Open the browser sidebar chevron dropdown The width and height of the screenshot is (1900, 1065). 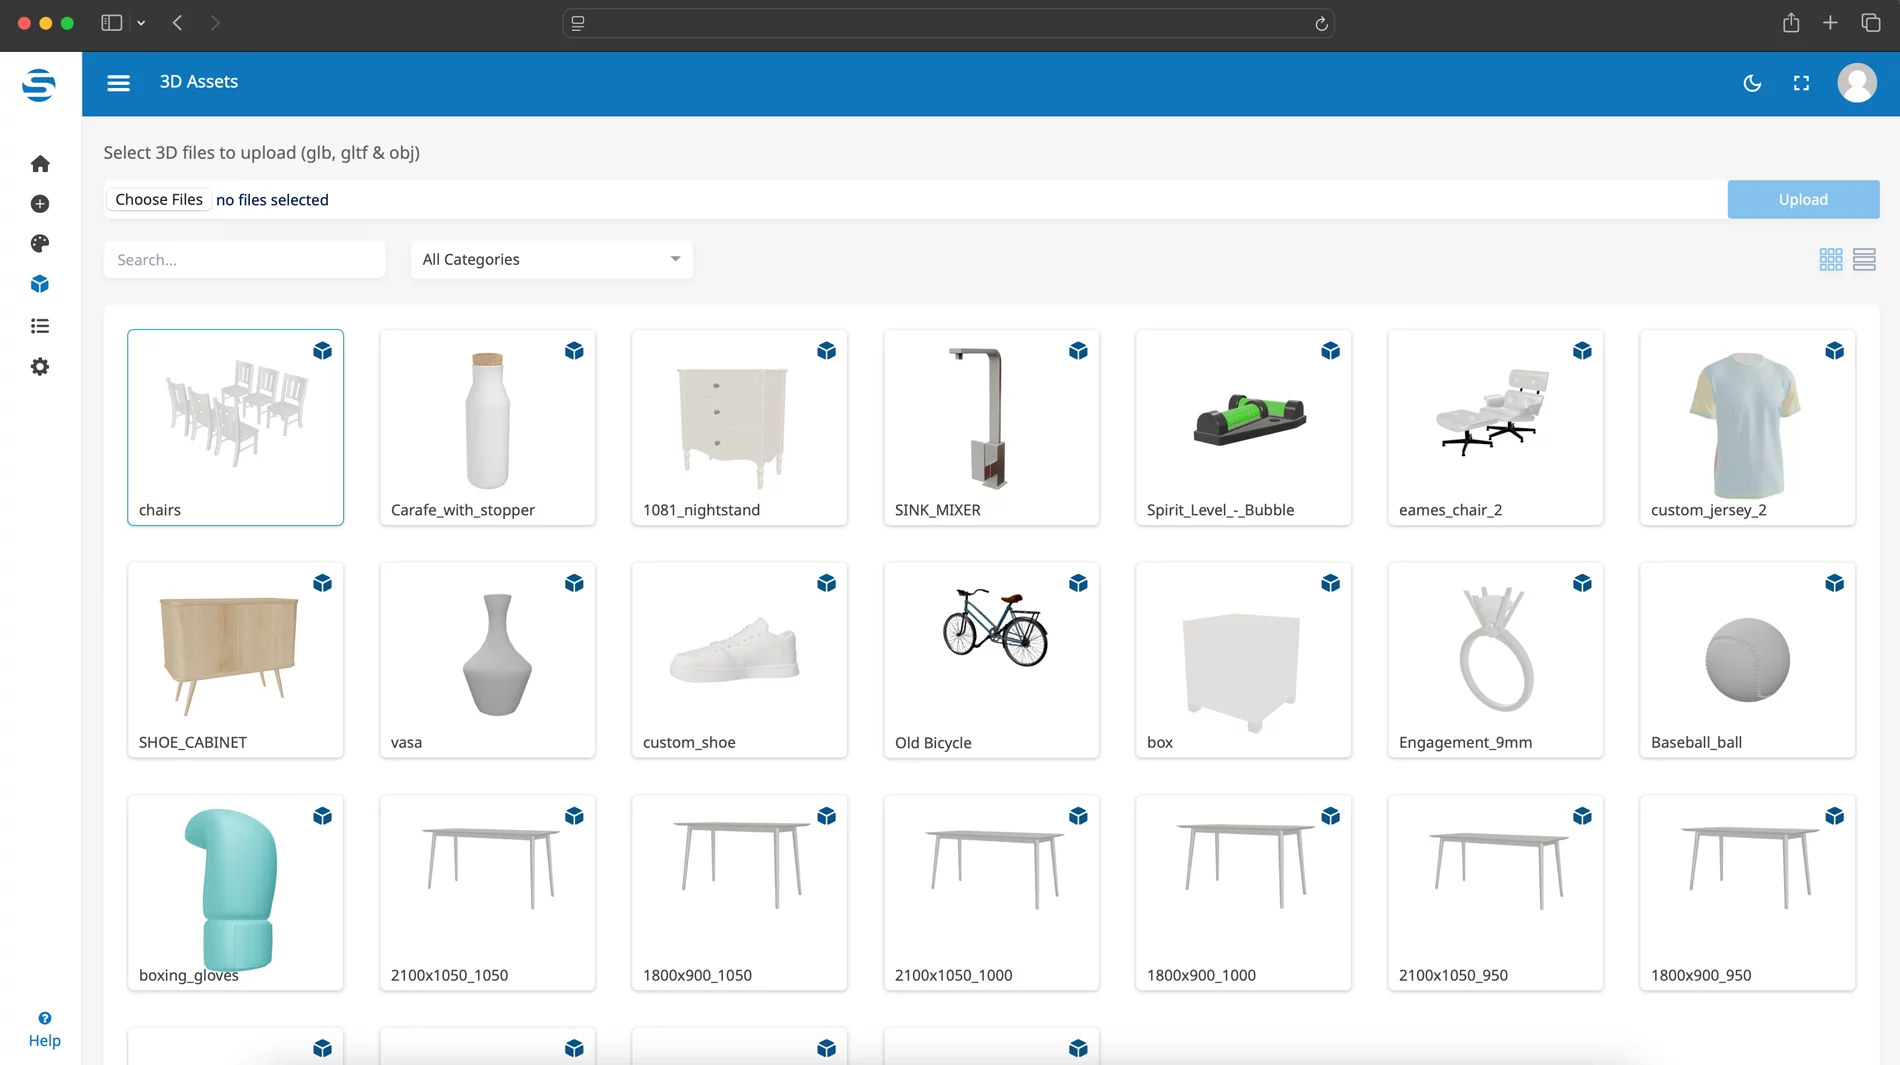tap(141, 23)
